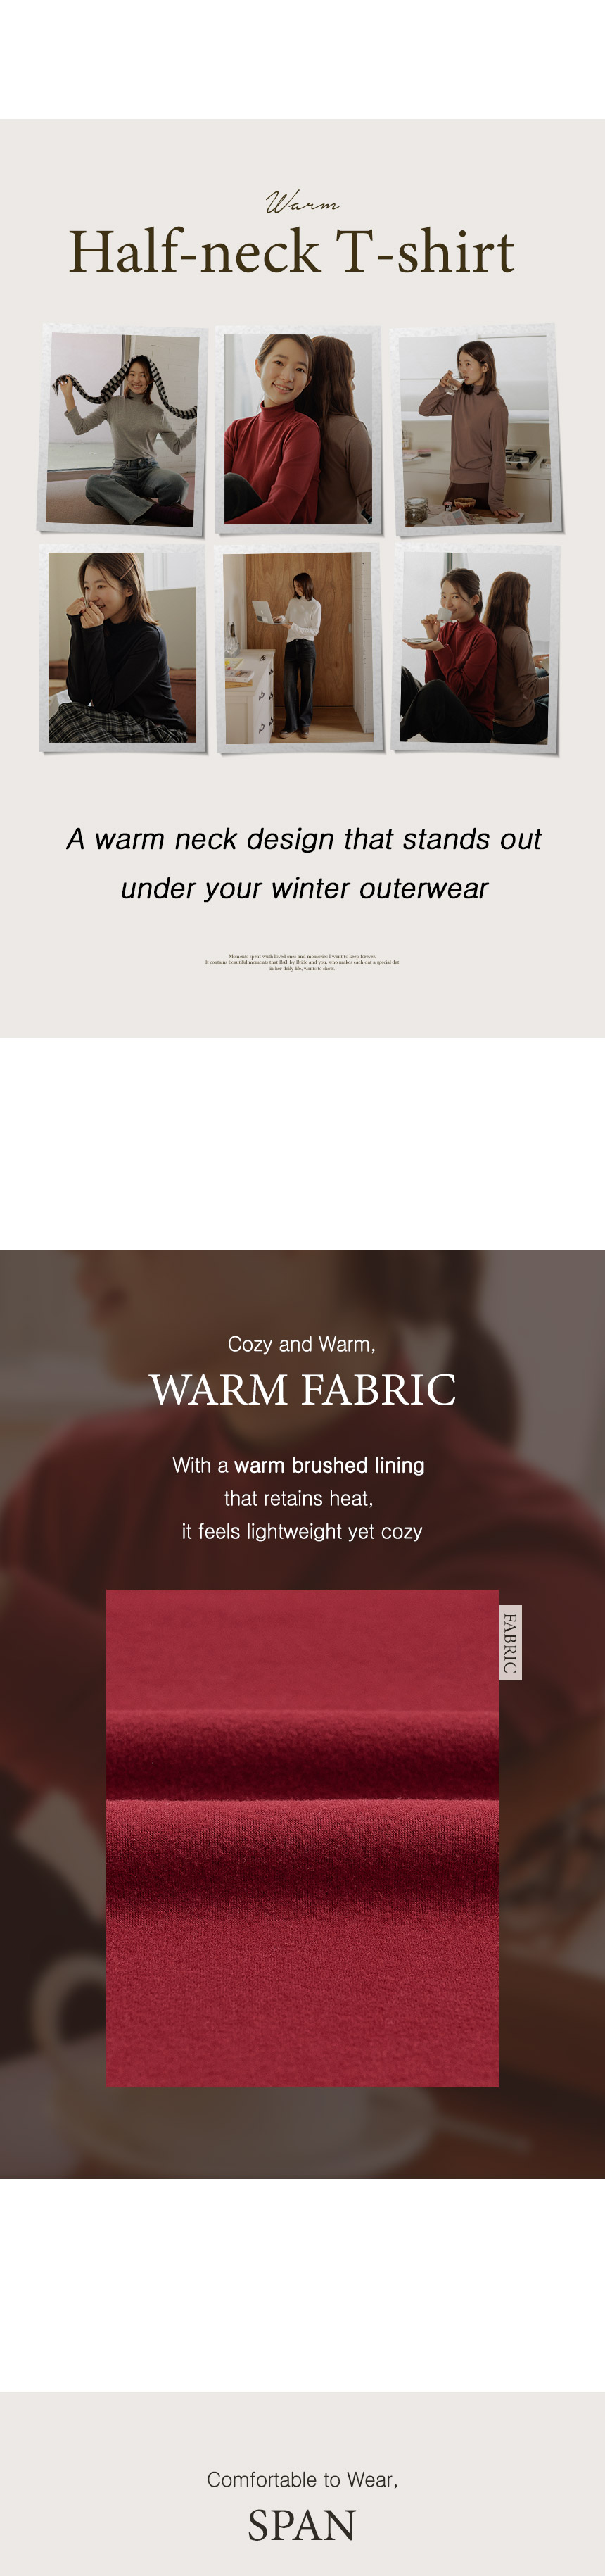Click the 'Comfortable to Wear,' subtitle
The height and width of the screenshot is (2576, 605).
(302, 2479)
